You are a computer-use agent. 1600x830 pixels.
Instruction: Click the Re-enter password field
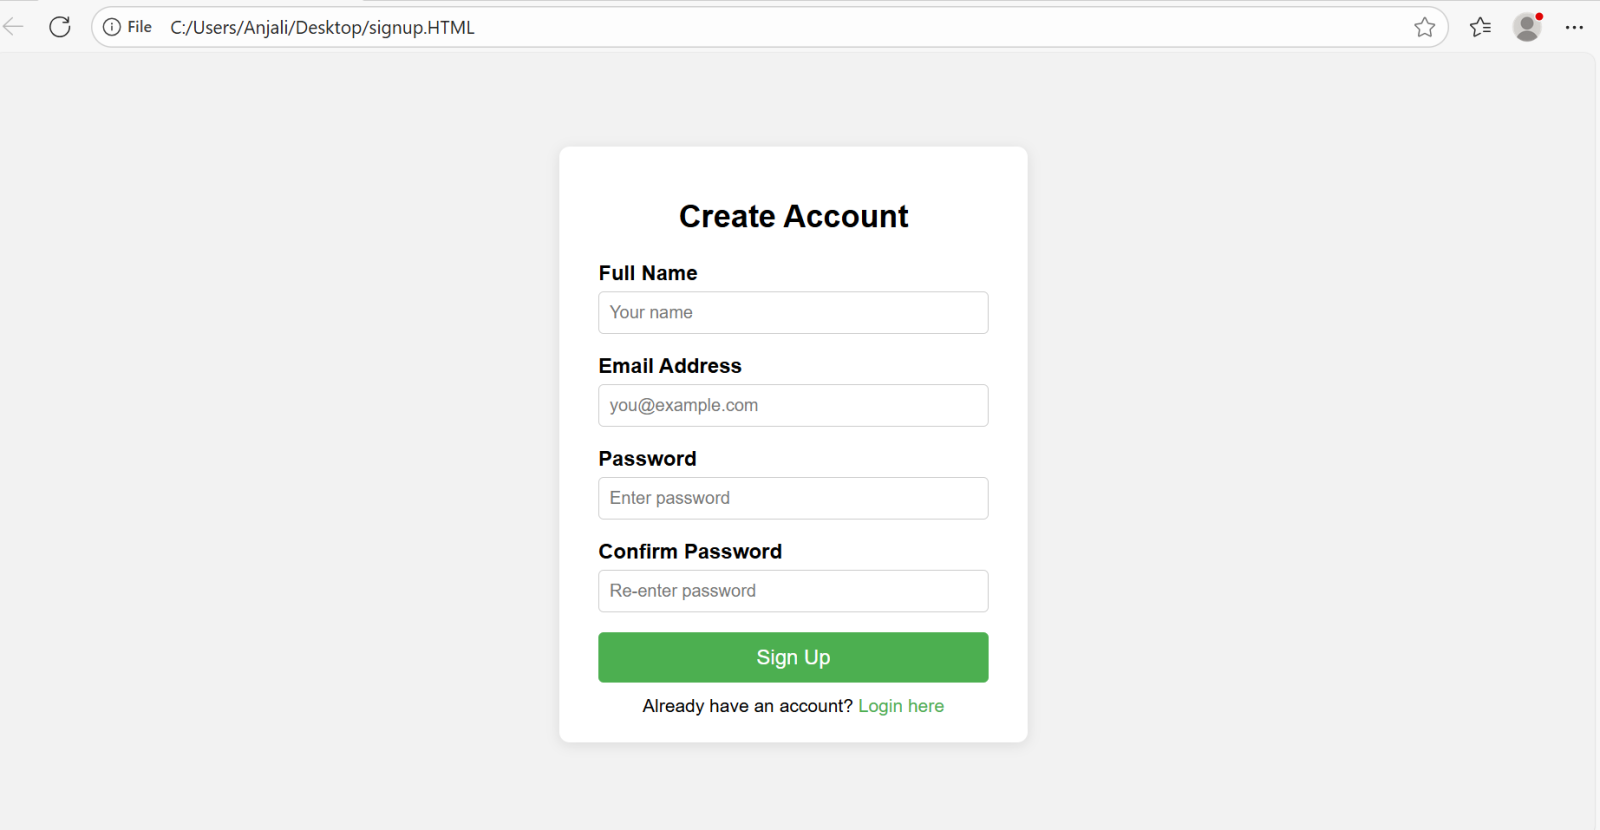click(793, 591)
